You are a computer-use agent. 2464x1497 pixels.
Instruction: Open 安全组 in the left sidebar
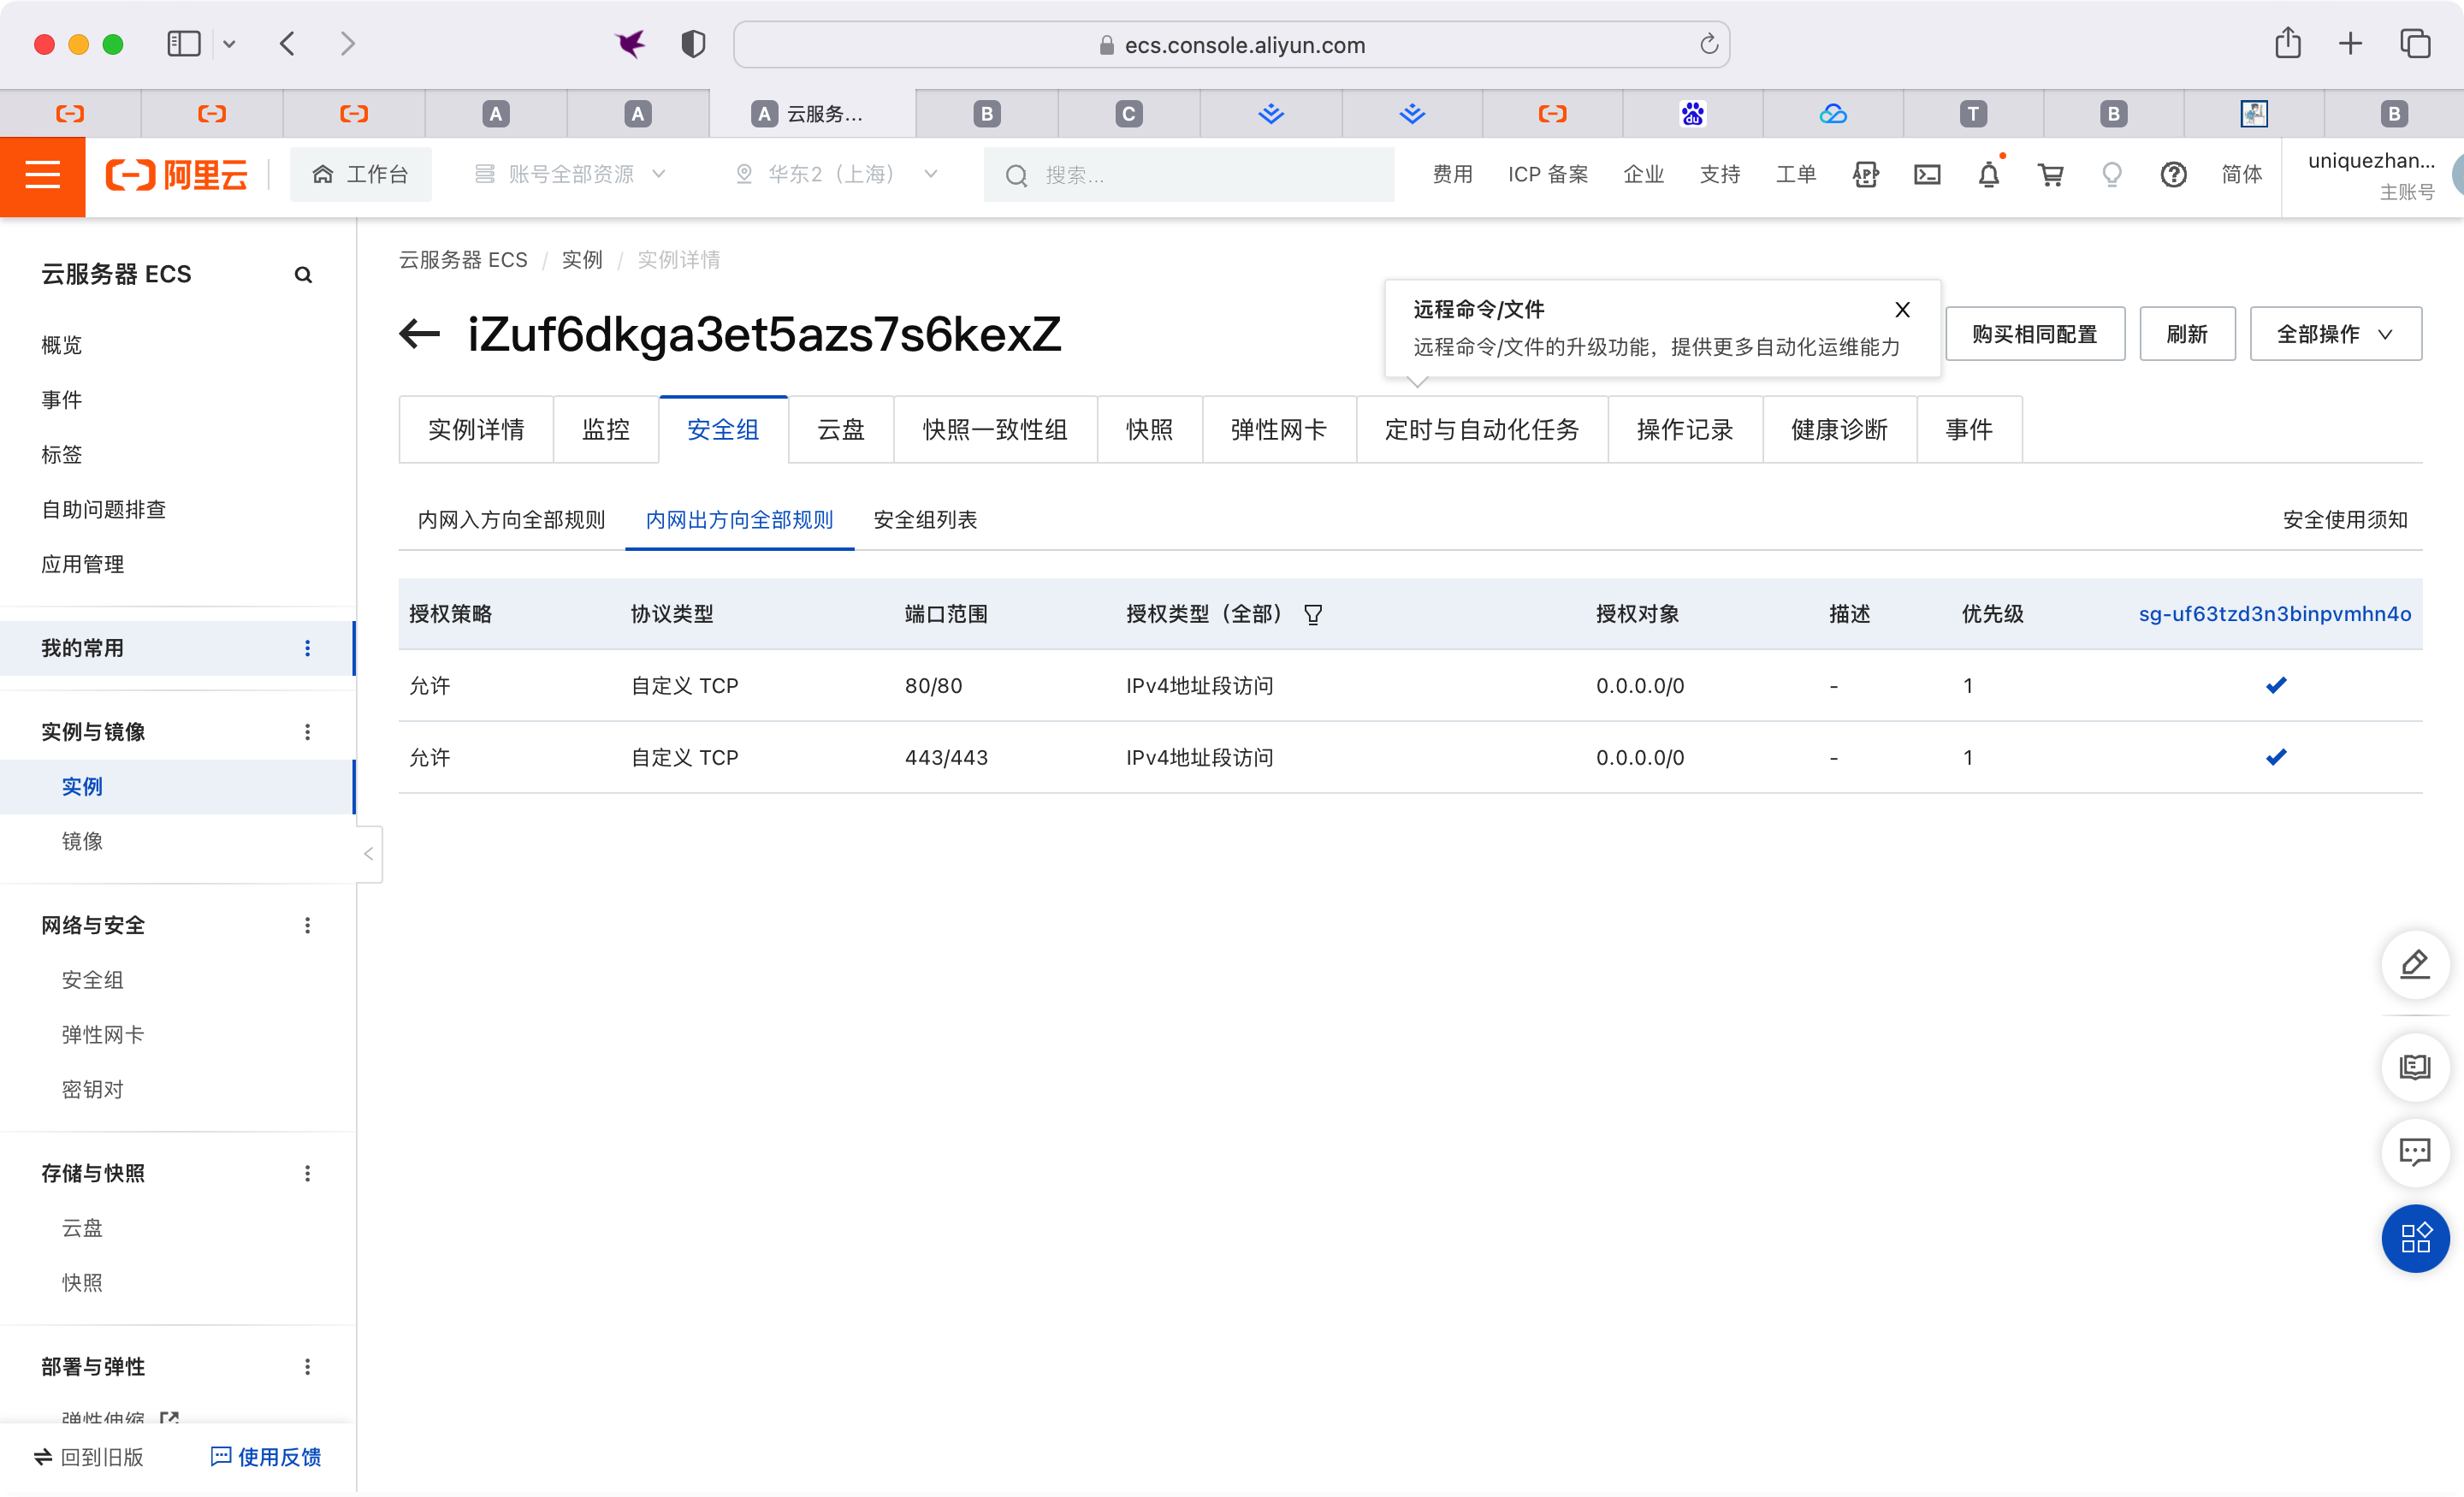tap(92, 980)
